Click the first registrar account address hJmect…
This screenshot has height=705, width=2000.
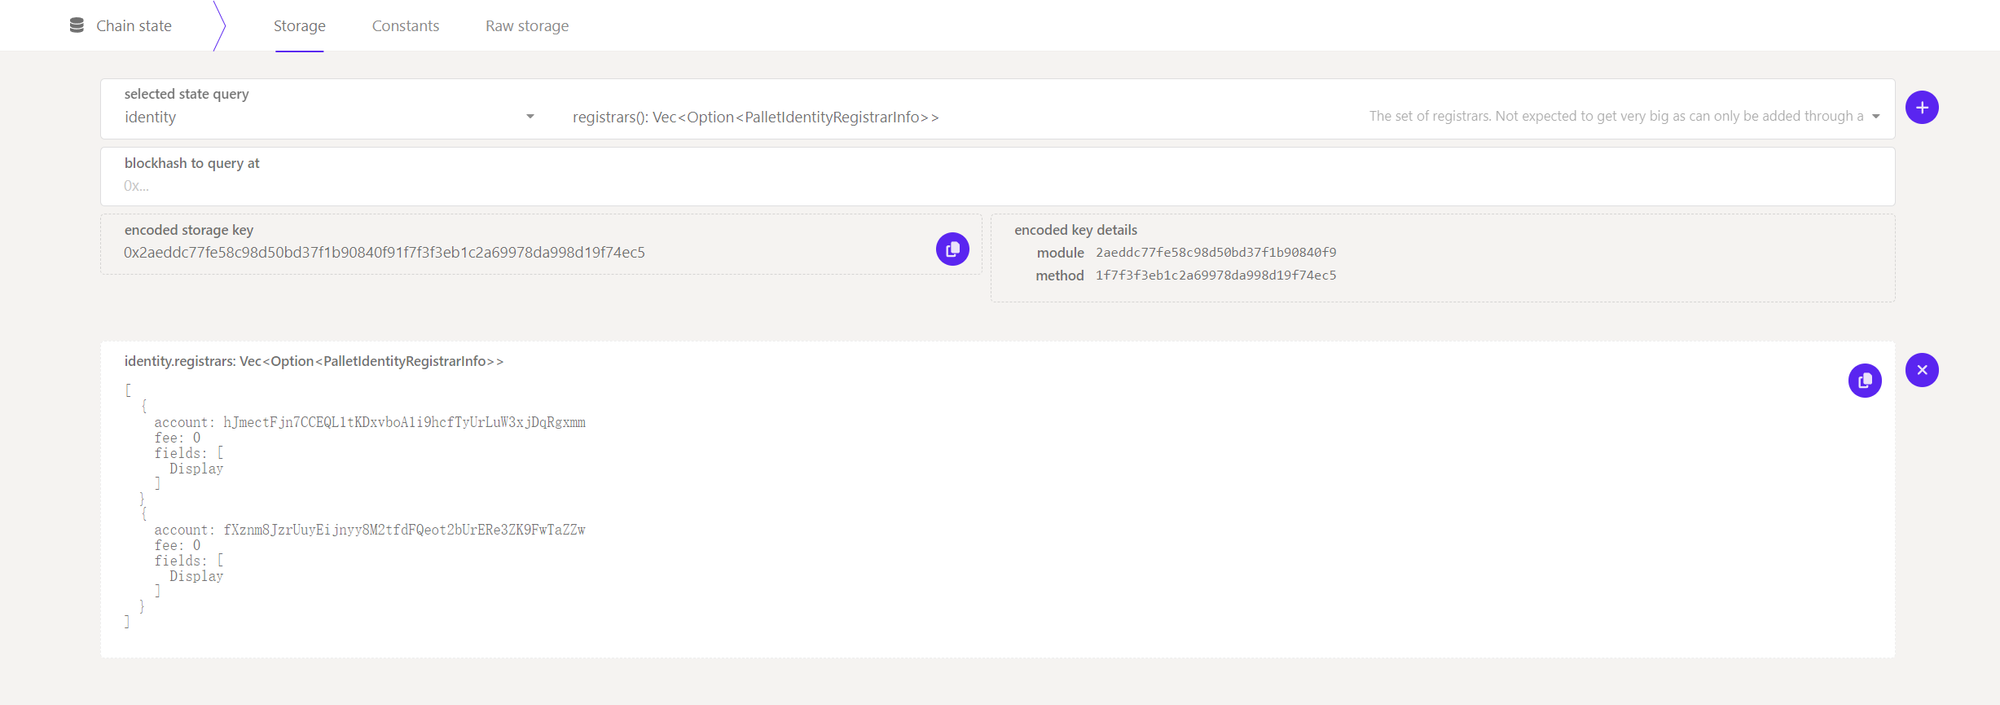[x=404, y=423]
